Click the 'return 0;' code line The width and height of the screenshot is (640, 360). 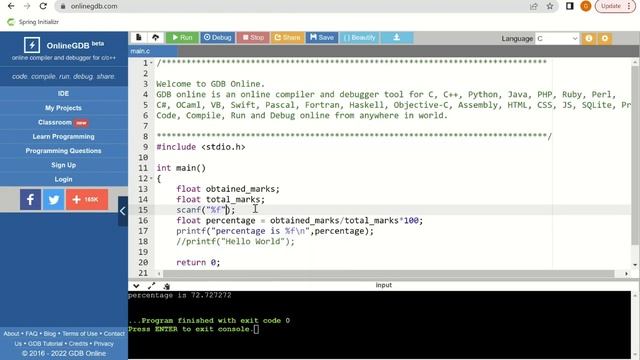198,262
